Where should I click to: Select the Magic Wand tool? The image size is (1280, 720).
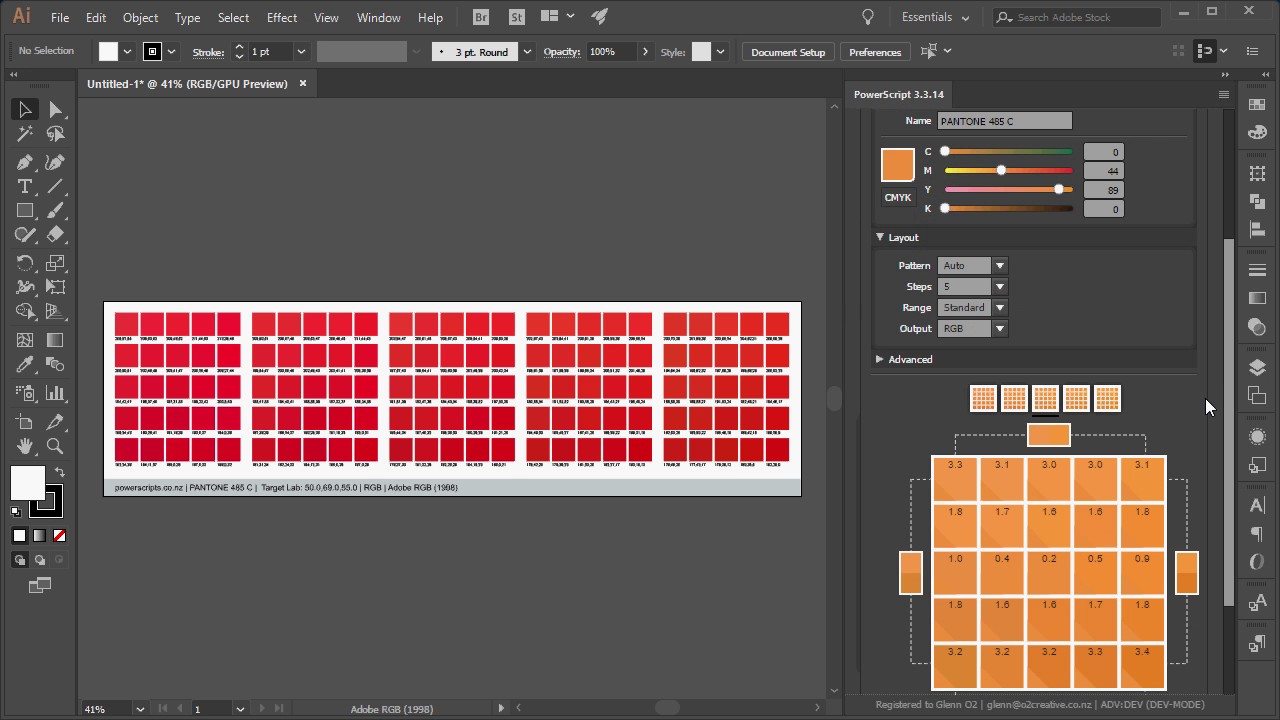point(25,134)
